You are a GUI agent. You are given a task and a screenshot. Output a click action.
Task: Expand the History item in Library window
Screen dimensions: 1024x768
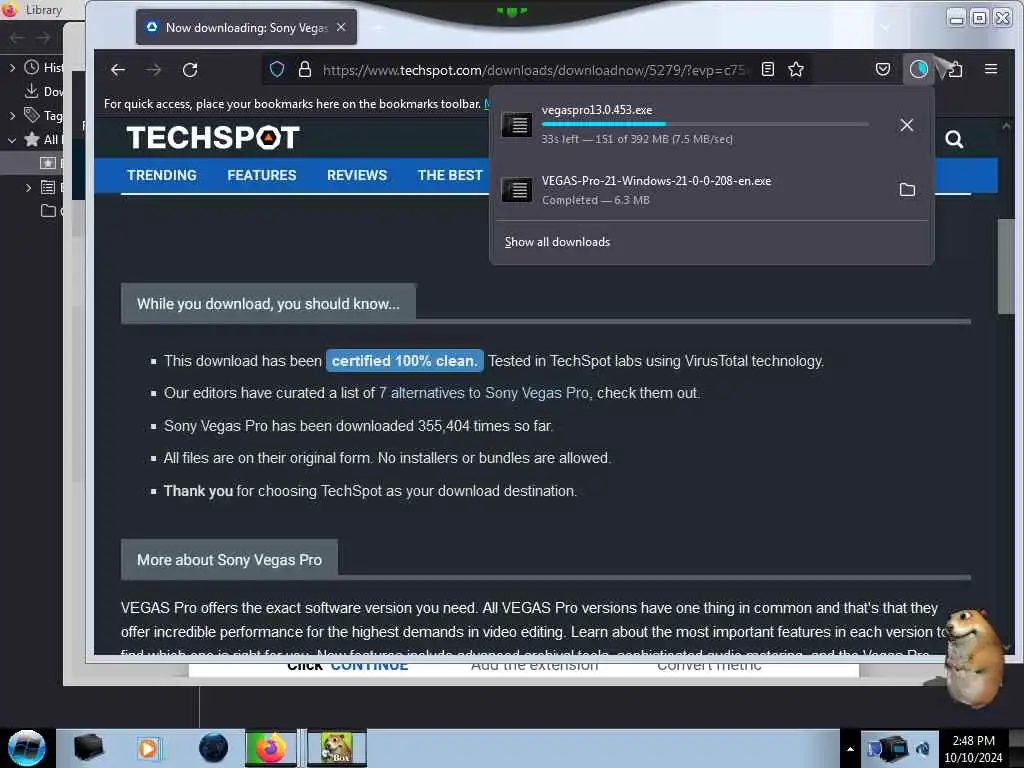pyautogui.click(x=12, y=67)
